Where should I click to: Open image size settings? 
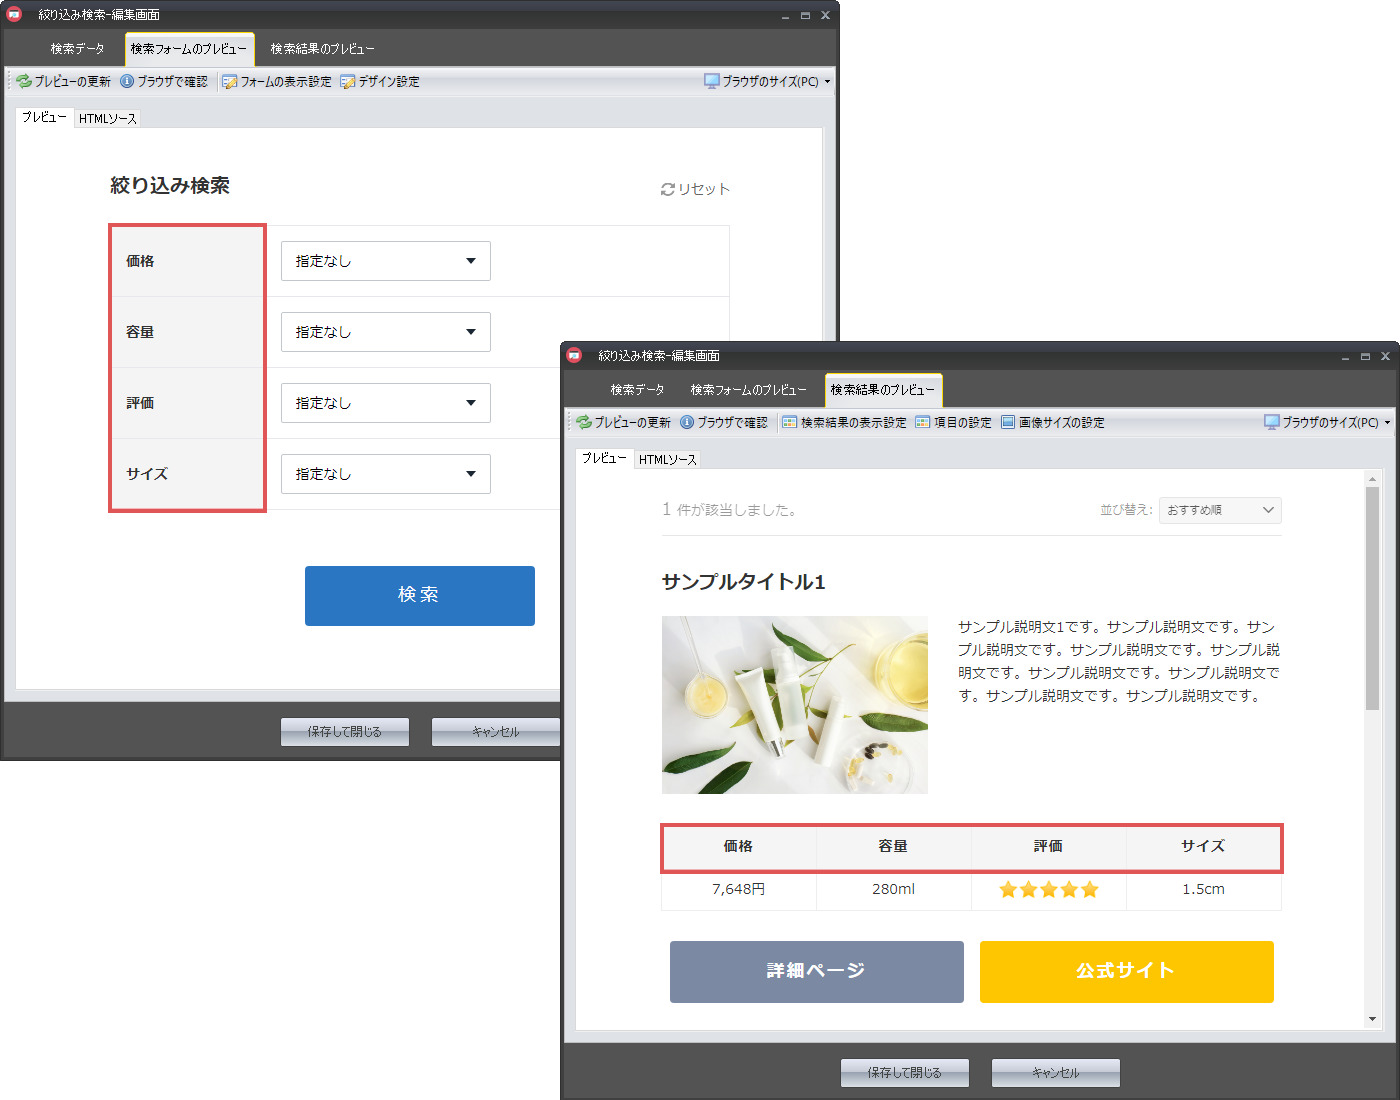(x=1052, y=423)
